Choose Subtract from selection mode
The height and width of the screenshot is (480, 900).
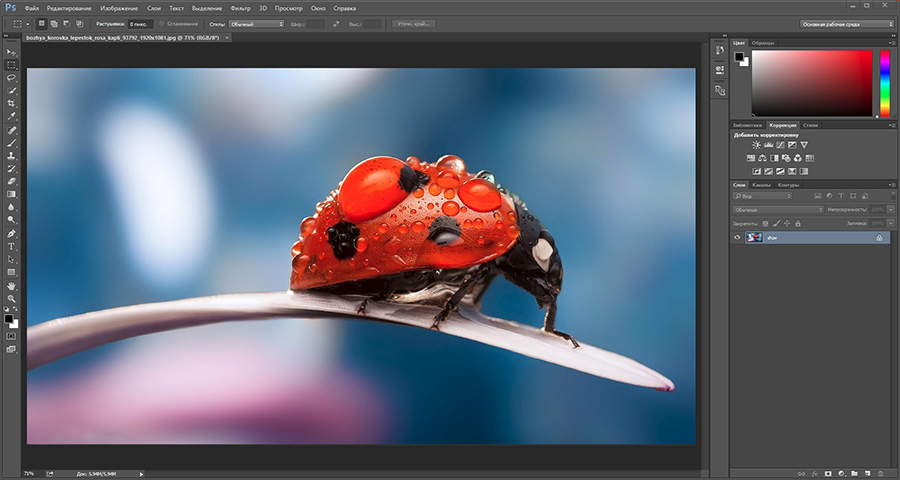tap(67, 24)
